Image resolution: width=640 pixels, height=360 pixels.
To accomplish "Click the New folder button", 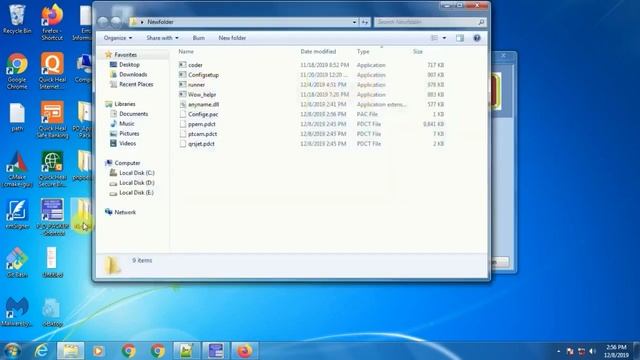I will (232, 38).
